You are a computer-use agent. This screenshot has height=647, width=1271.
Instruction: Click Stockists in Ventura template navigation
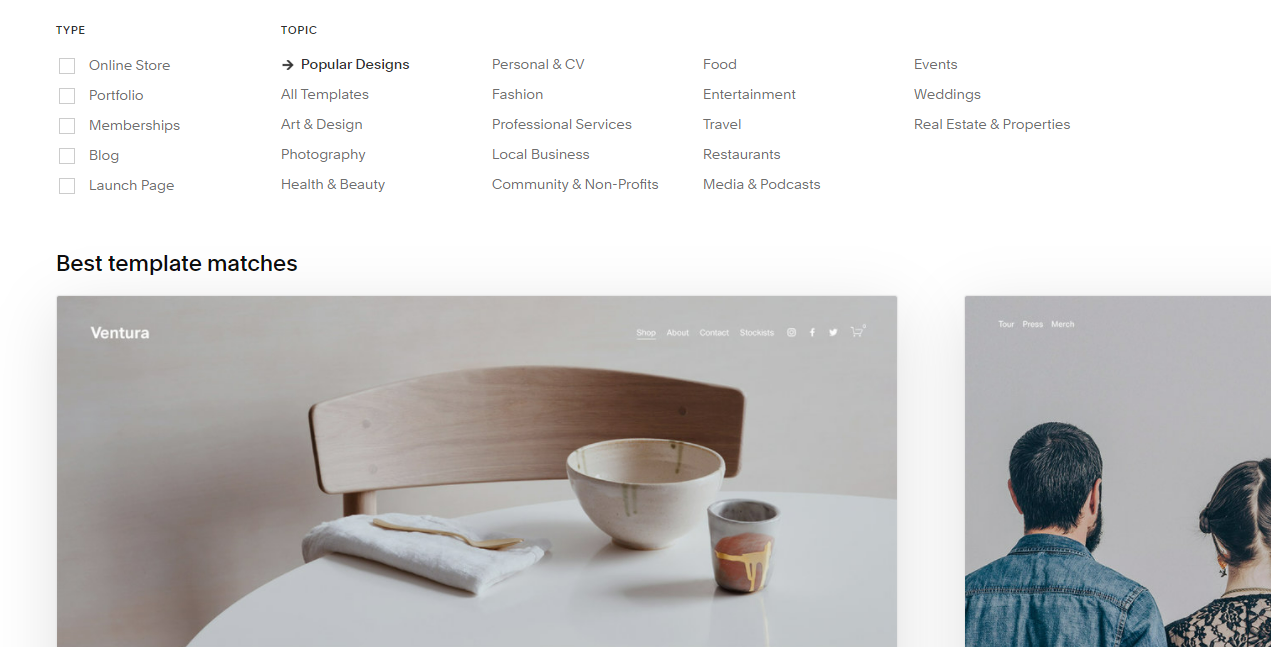tap(757, 332)
